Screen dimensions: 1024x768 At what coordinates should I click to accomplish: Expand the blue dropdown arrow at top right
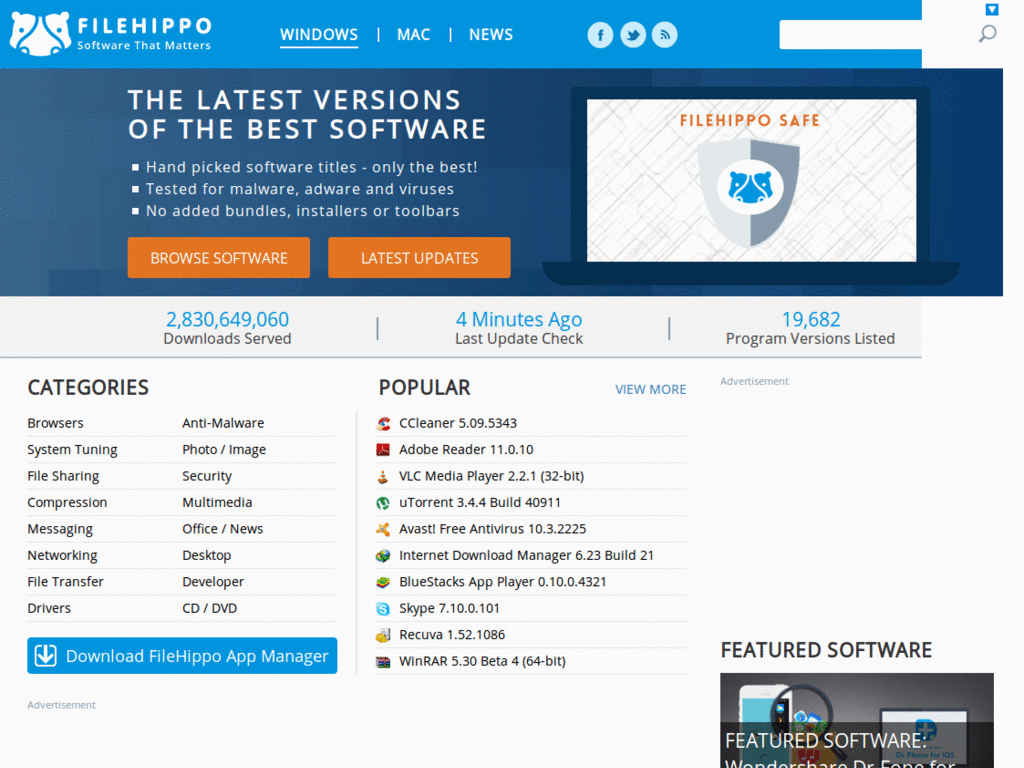[x=992, y=10]
